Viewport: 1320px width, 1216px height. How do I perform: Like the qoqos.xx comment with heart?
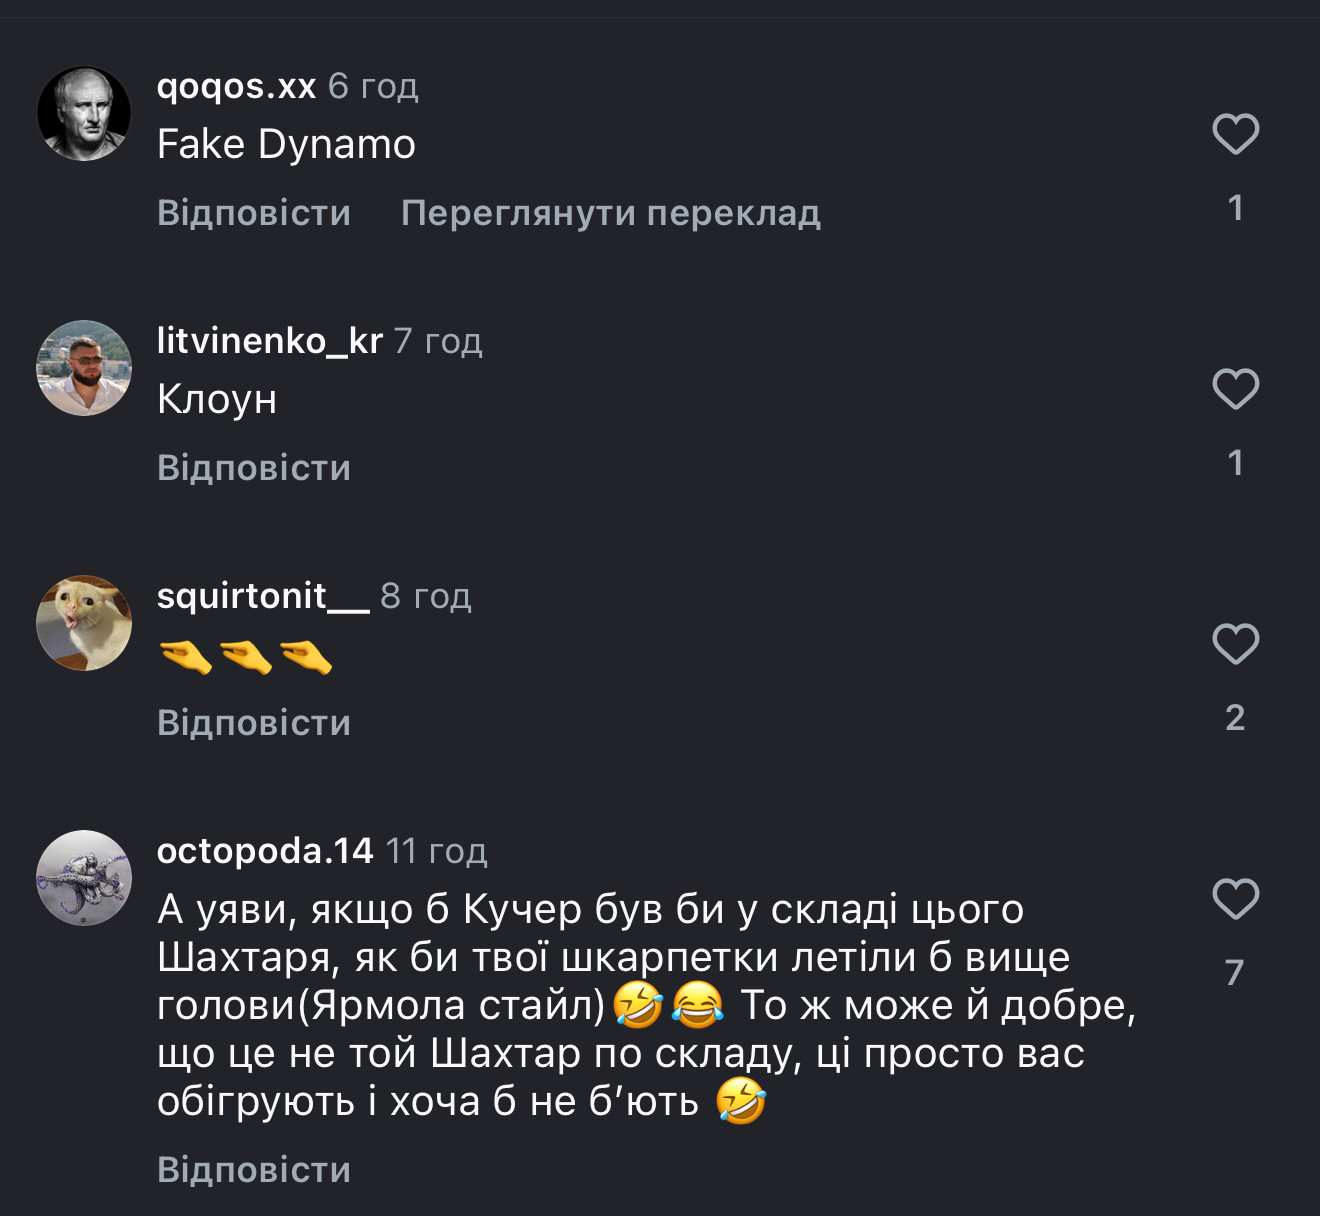[1235, 134]
